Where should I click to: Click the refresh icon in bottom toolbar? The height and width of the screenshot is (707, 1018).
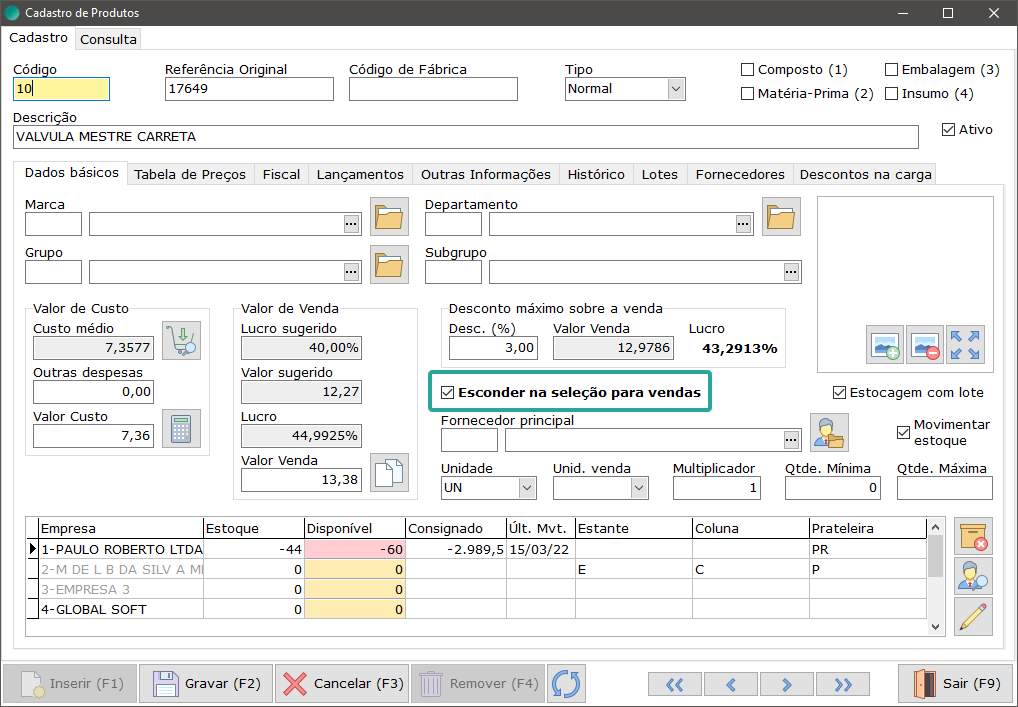[x=566, y=684]
